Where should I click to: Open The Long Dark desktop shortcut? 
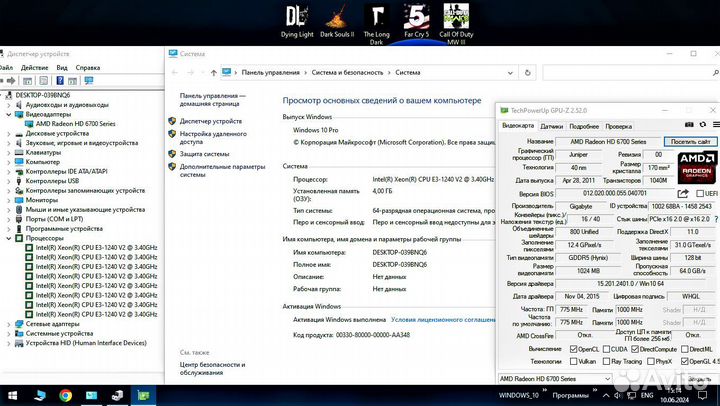coord(377,24)
